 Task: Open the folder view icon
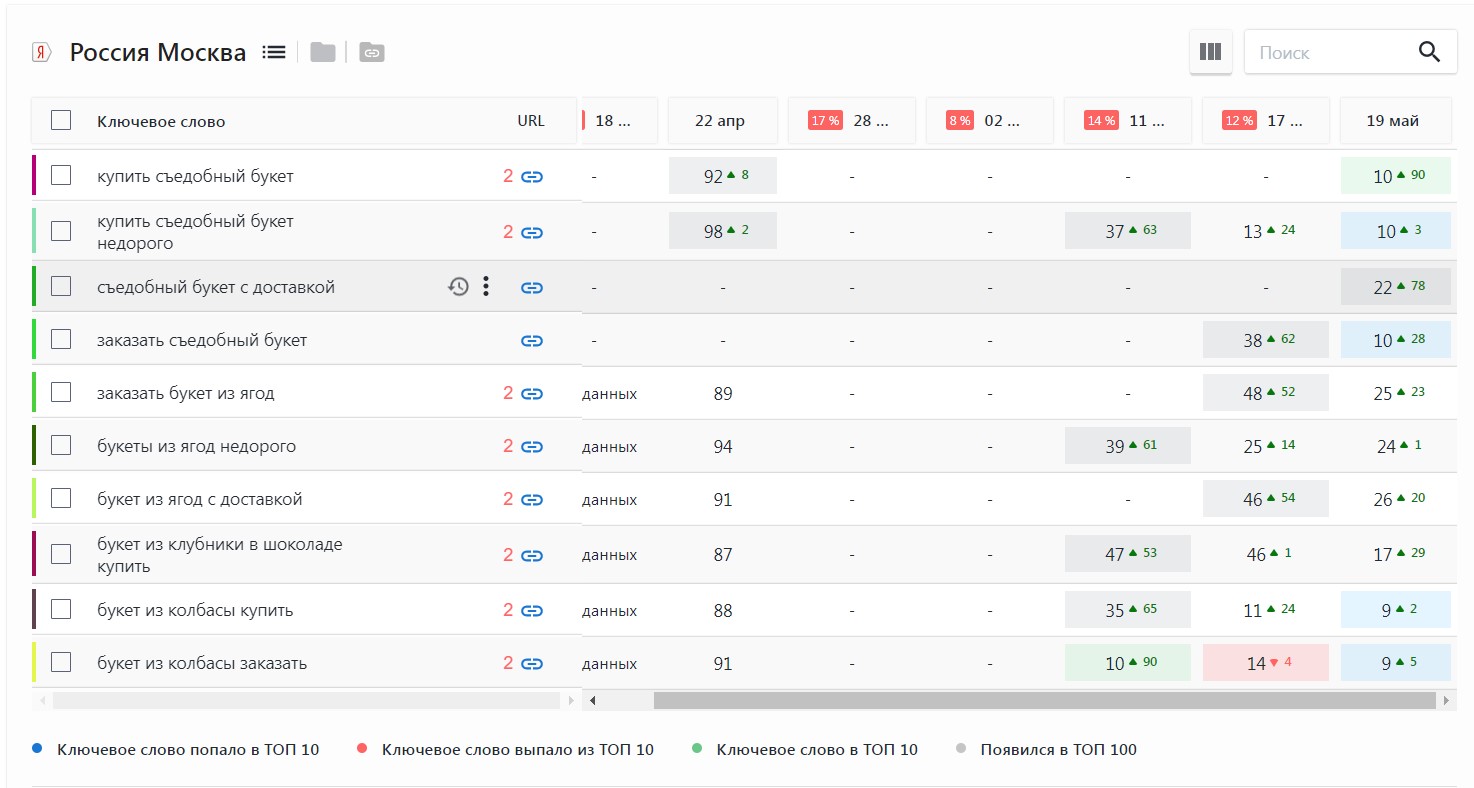point(322,52)
